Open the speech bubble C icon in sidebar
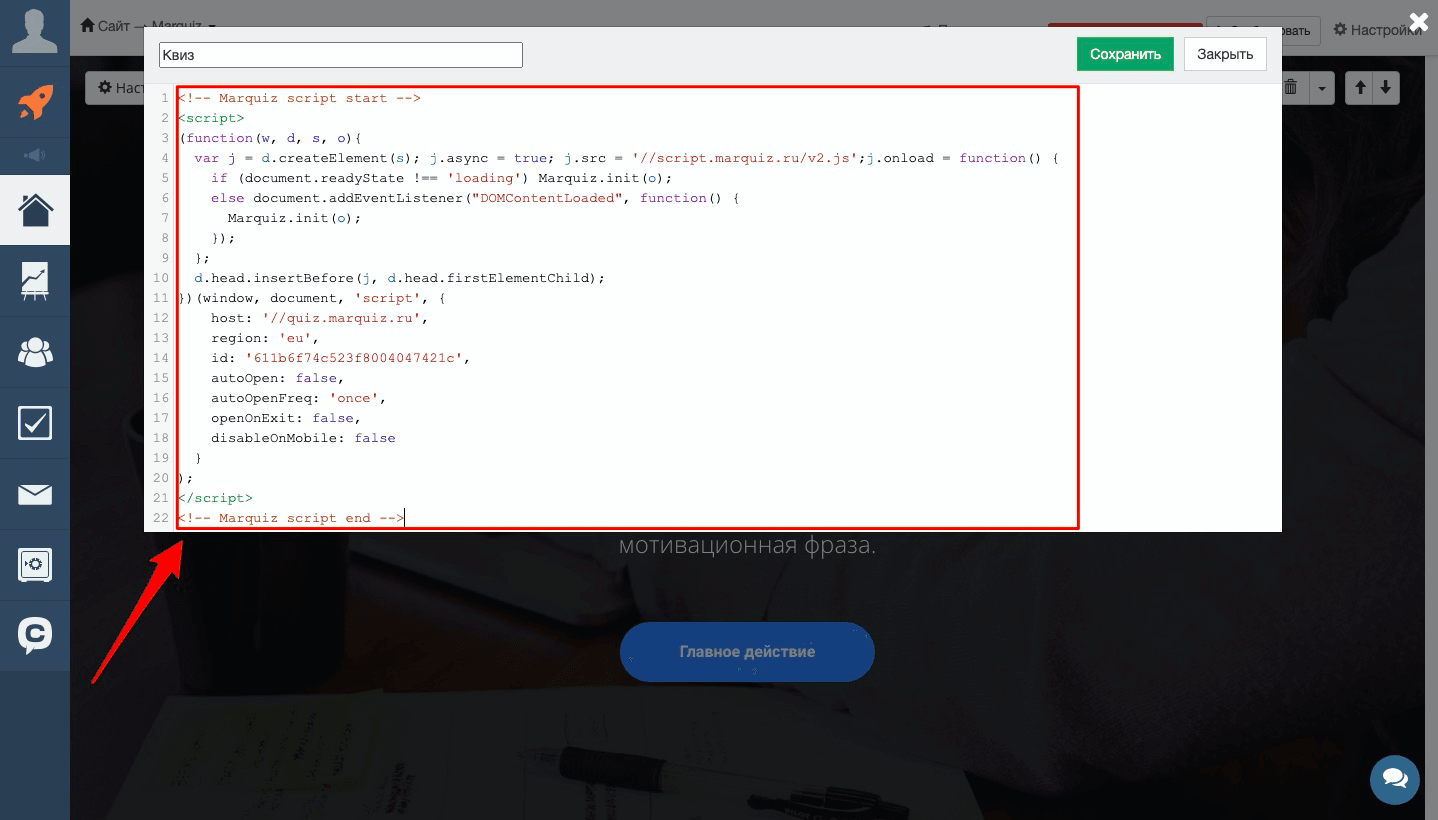 [35, 636]
